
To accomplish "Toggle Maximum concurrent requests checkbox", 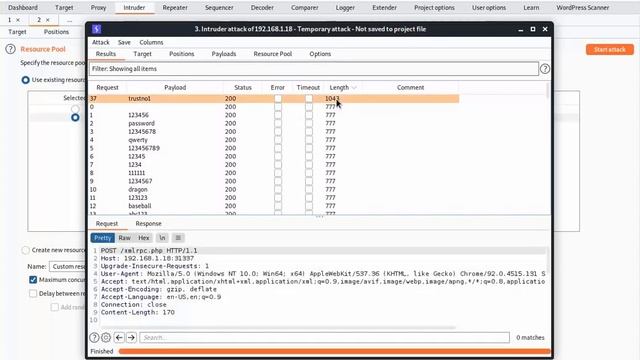I will pyautogui.click(x=33, y=280).
